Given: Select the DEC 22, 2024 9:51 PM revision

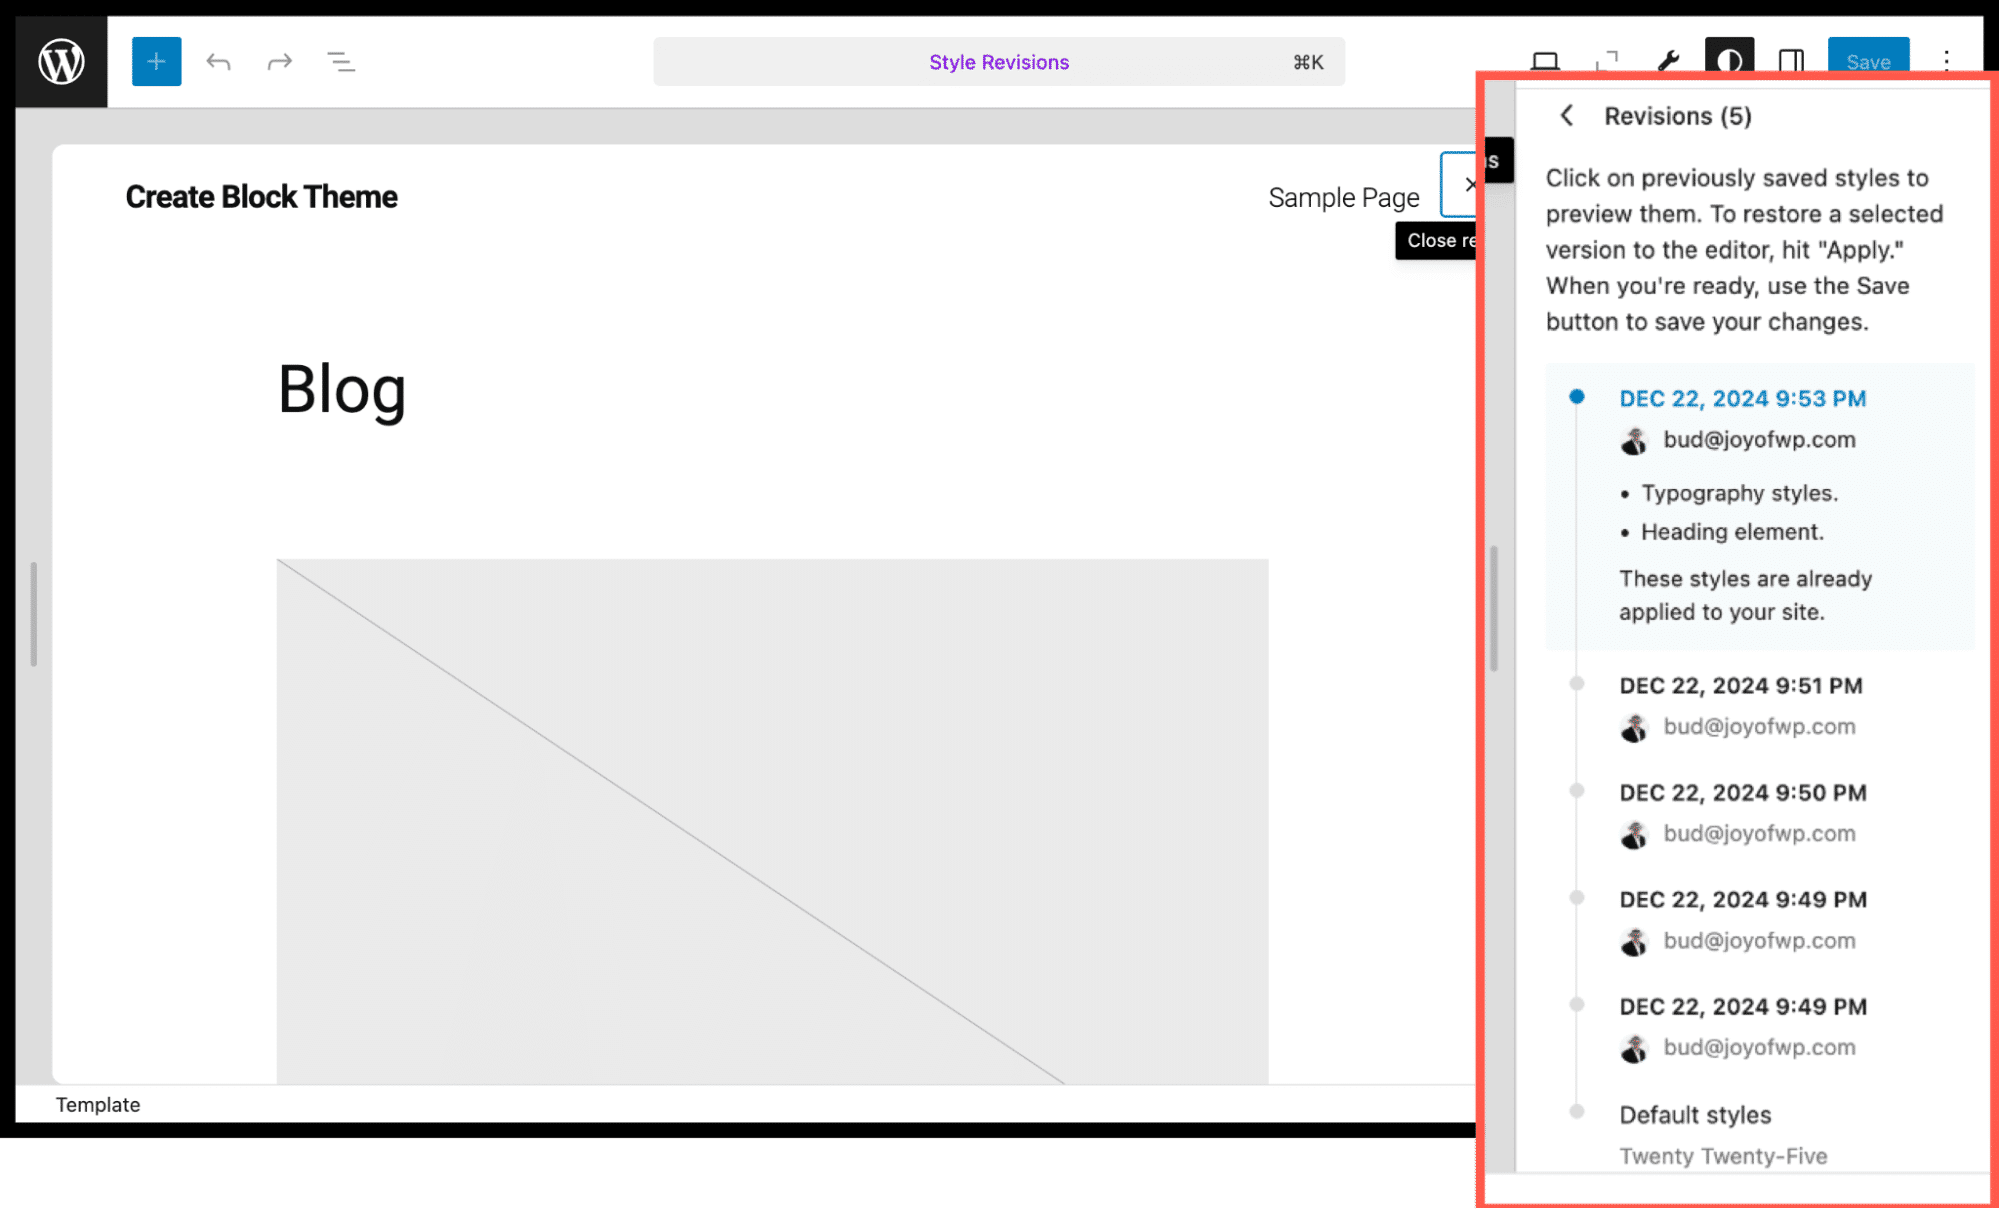Looking at the screenshot, I should 1740,686.
